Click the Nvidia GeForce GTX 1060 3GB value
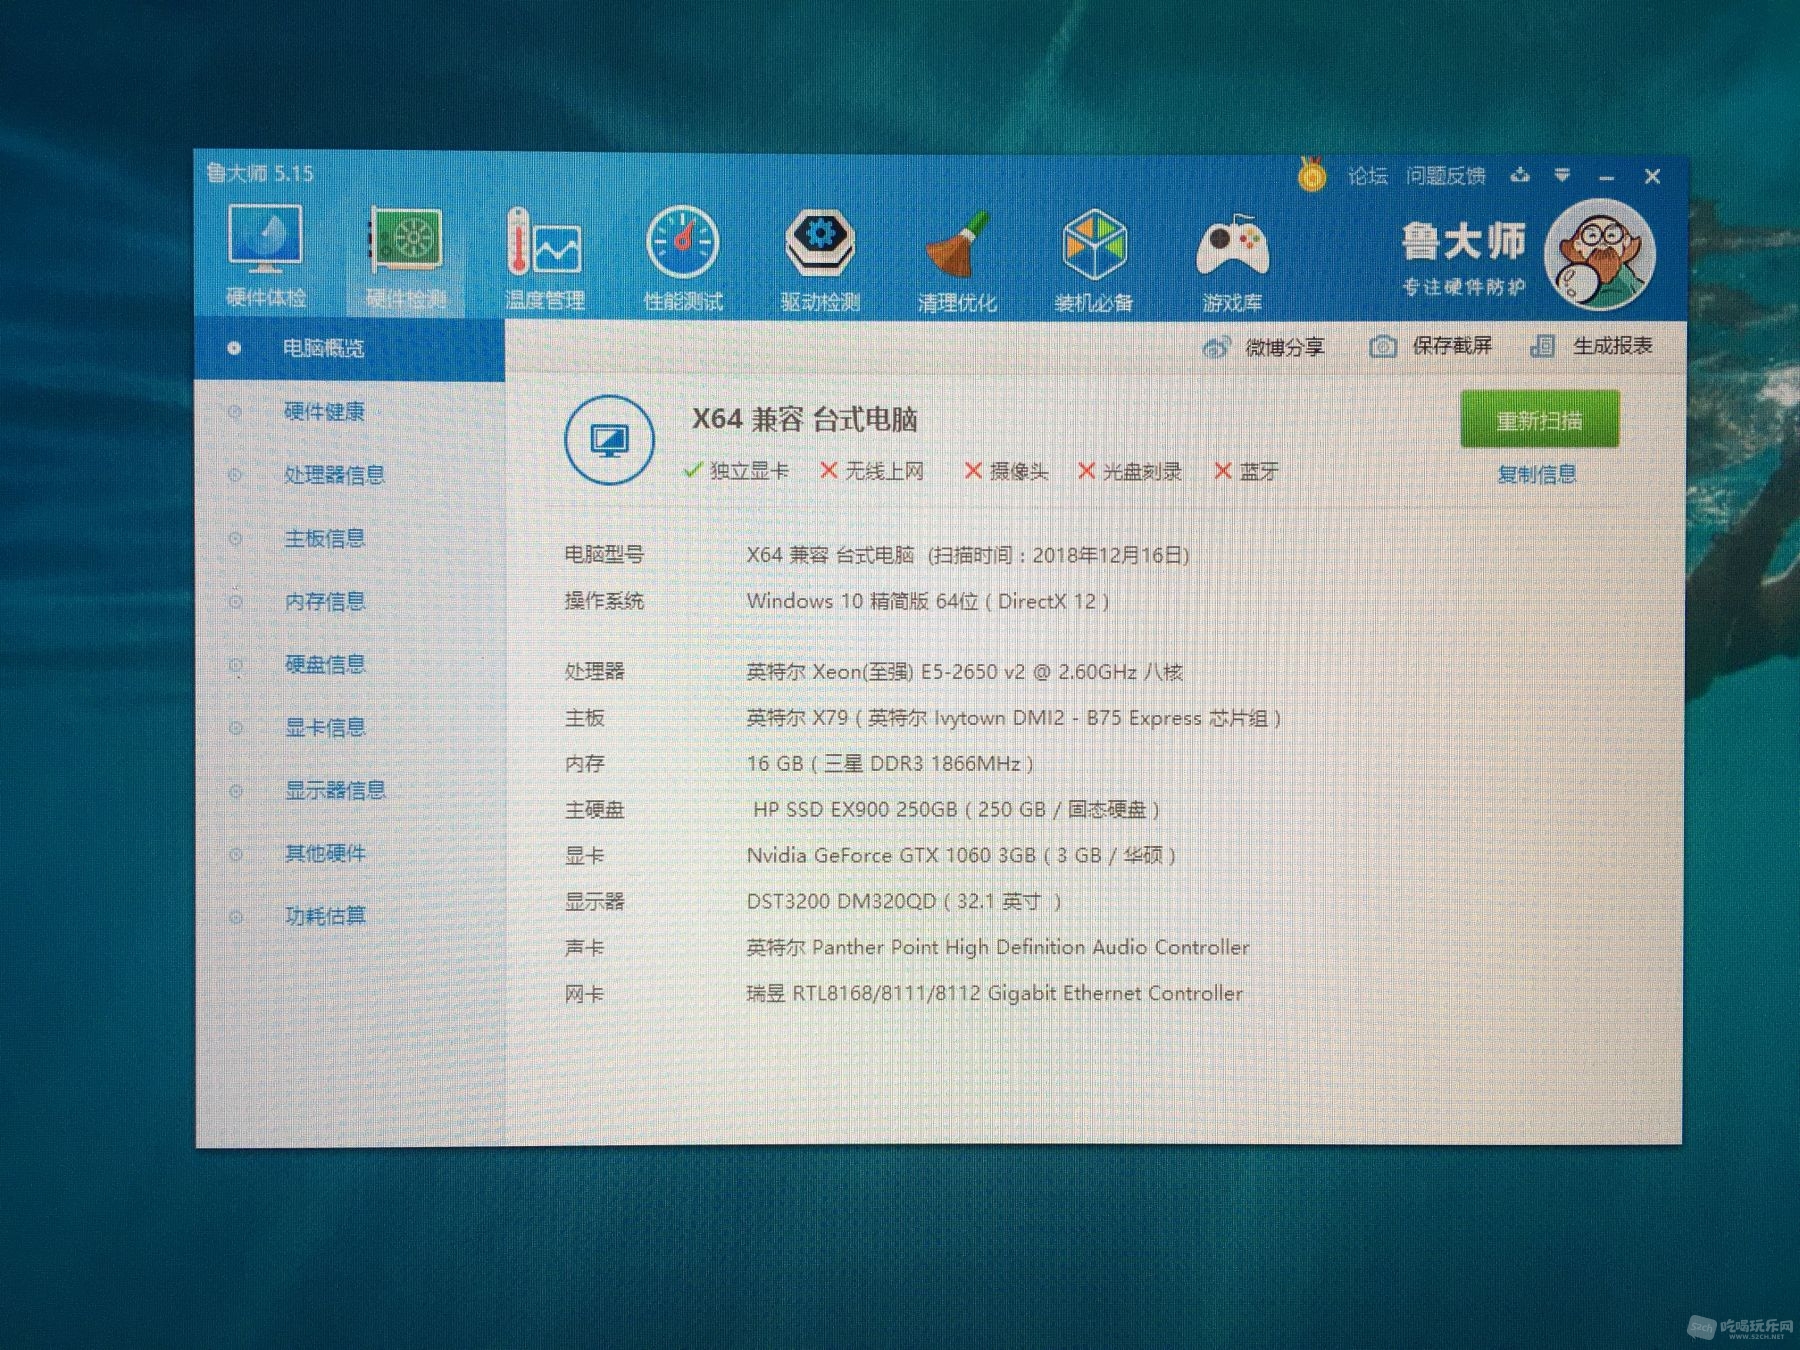The width and height of the screenshot is (1800, 1350). (x=961, y=856)
